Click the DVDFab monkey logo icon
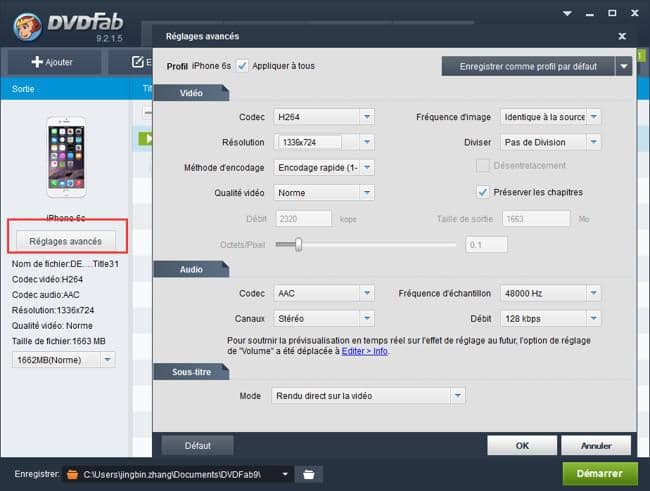 tap(27, 27)
